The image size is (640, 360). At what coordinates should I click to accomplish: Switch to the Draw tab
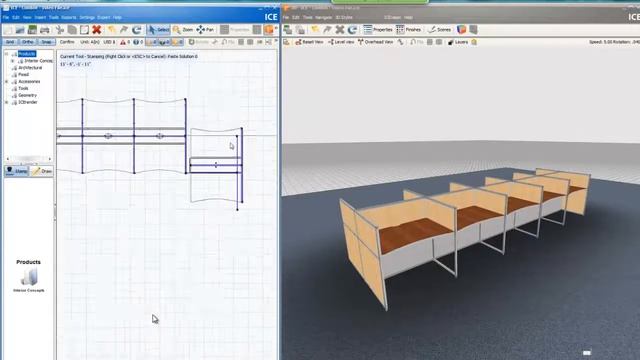pyautogui.click(x=42, y=171)
